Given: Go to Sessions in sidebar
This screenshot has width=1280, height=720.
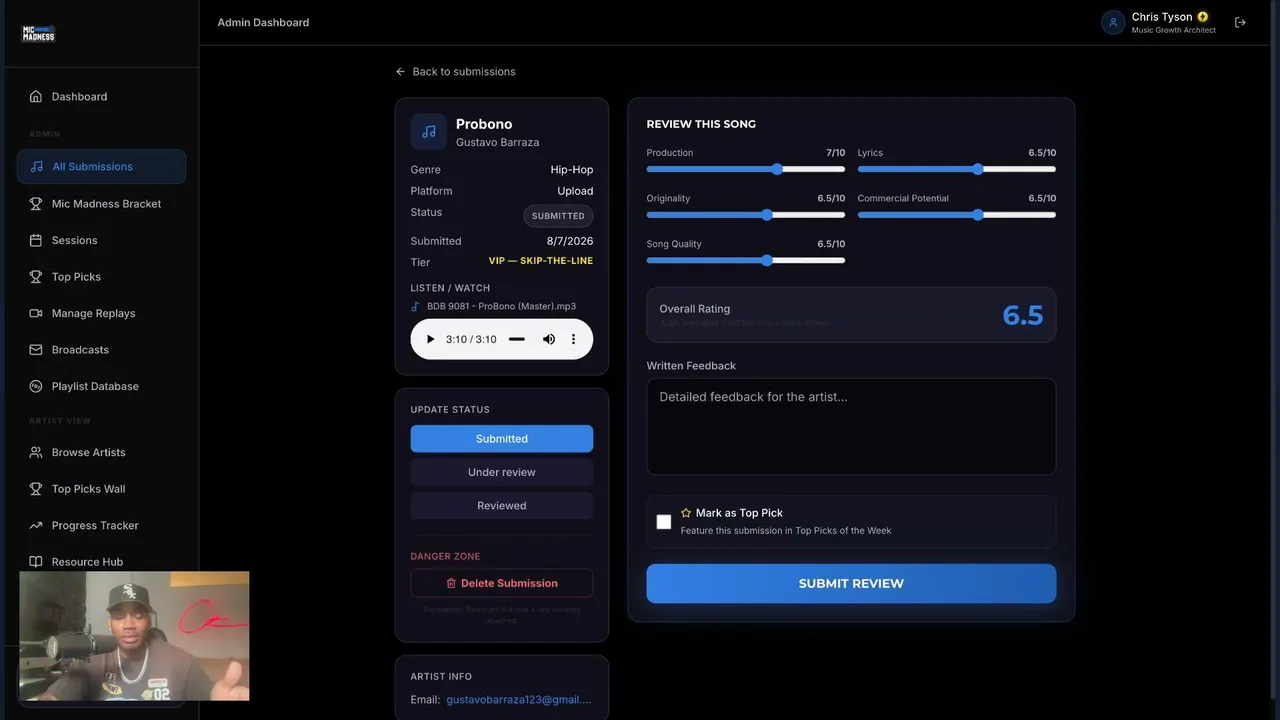Looking at the screenshot, I should click(101, 240).
